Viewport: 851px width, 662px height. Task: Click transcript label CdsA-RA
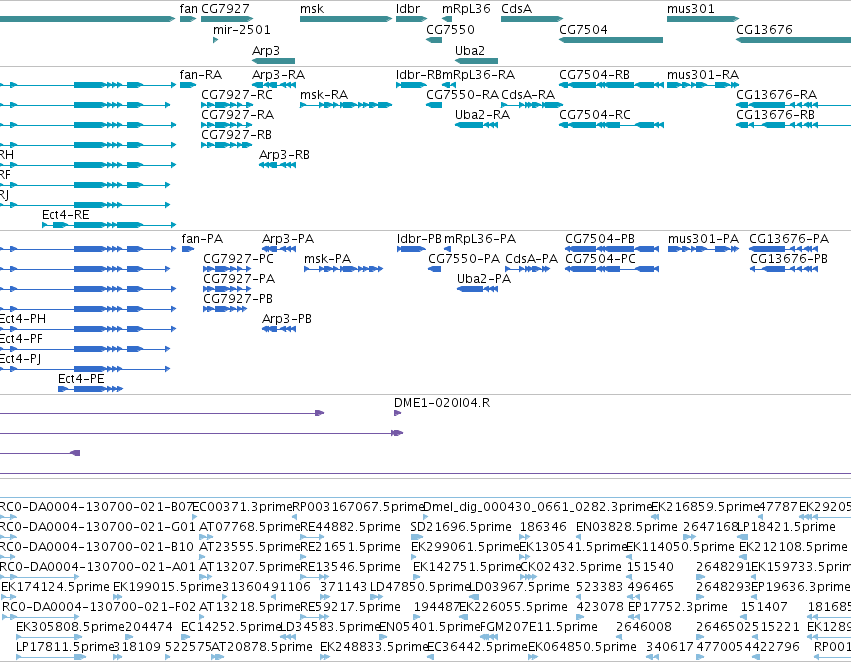tap(528, 94)
